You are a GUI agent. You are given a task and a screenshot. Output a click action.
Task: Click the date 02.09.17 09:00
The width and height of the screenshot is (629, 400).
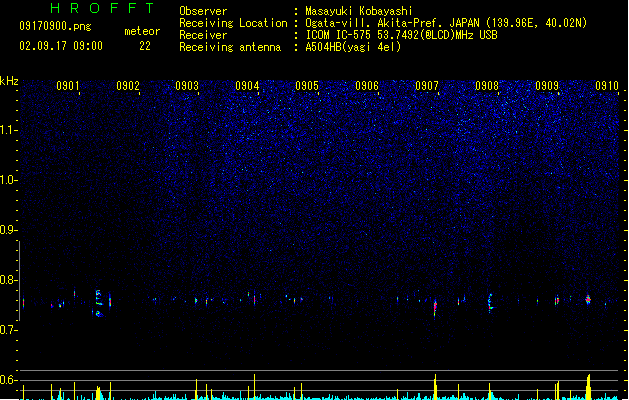(61, 46)
